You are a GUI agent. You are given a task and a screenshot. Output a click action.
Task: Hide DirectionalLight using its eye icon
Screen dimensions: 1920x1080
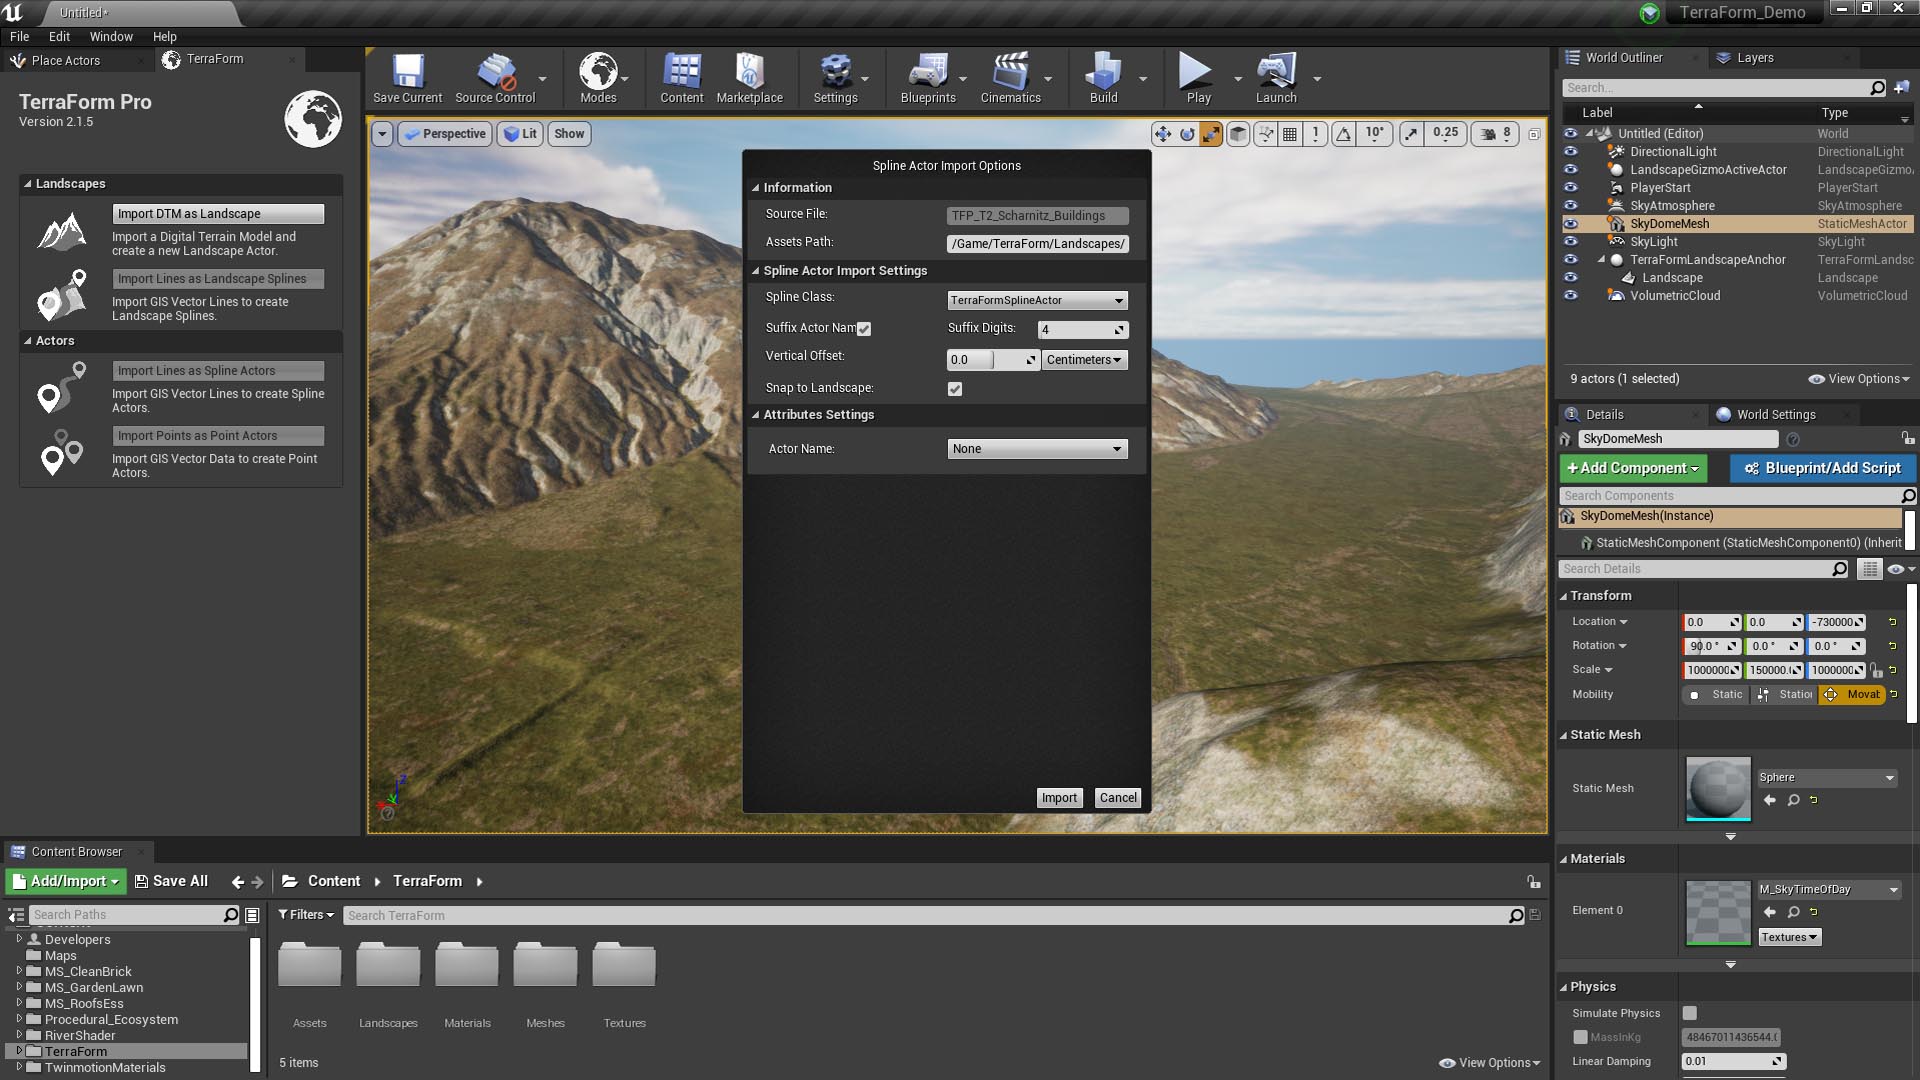[1570, 152]
